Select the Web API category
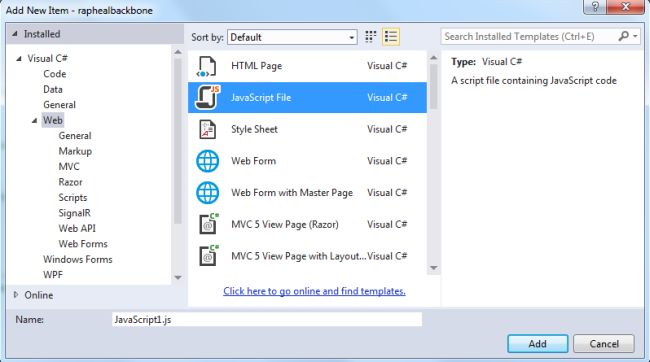 click(77, 228)
